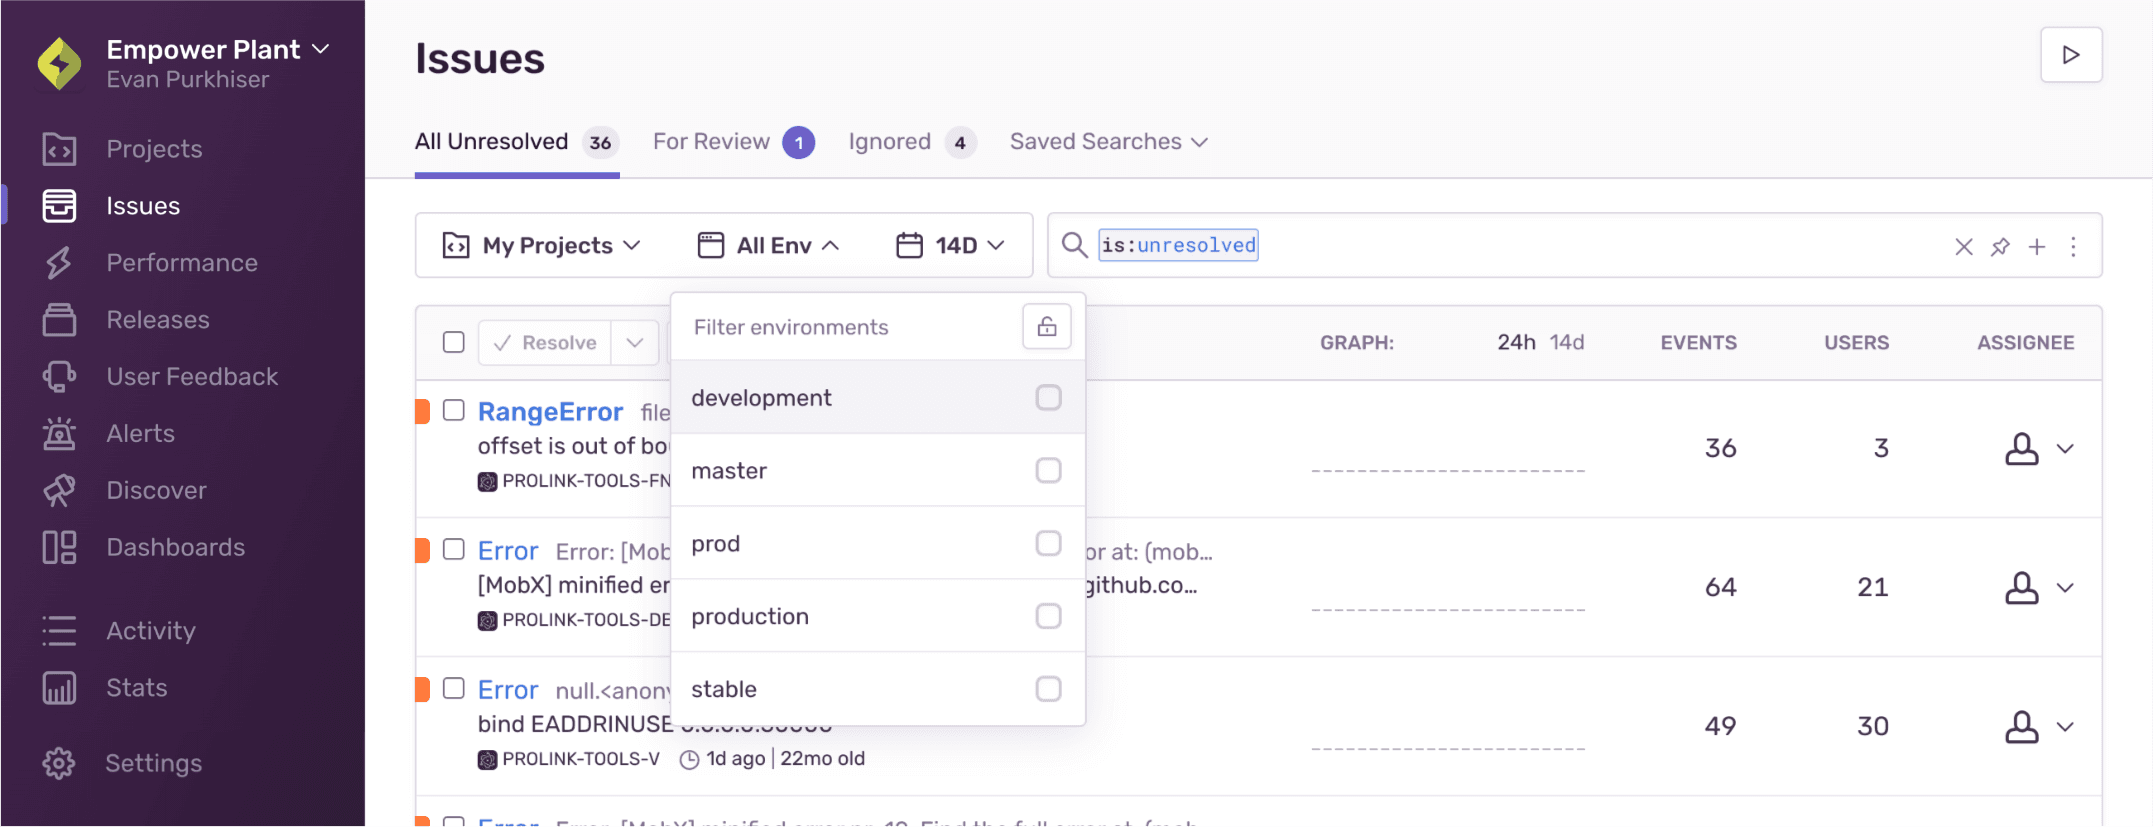Open the Settings gear icon
This screenshot has height=827, width=2153.
[x=59, y=763]
